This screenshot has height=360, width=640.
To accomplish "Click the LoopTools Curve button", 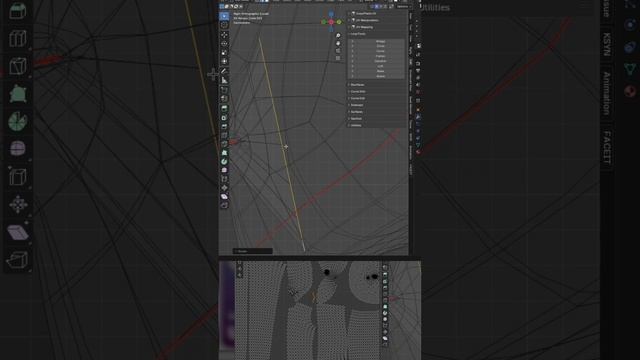I will [x=380, y=51].
